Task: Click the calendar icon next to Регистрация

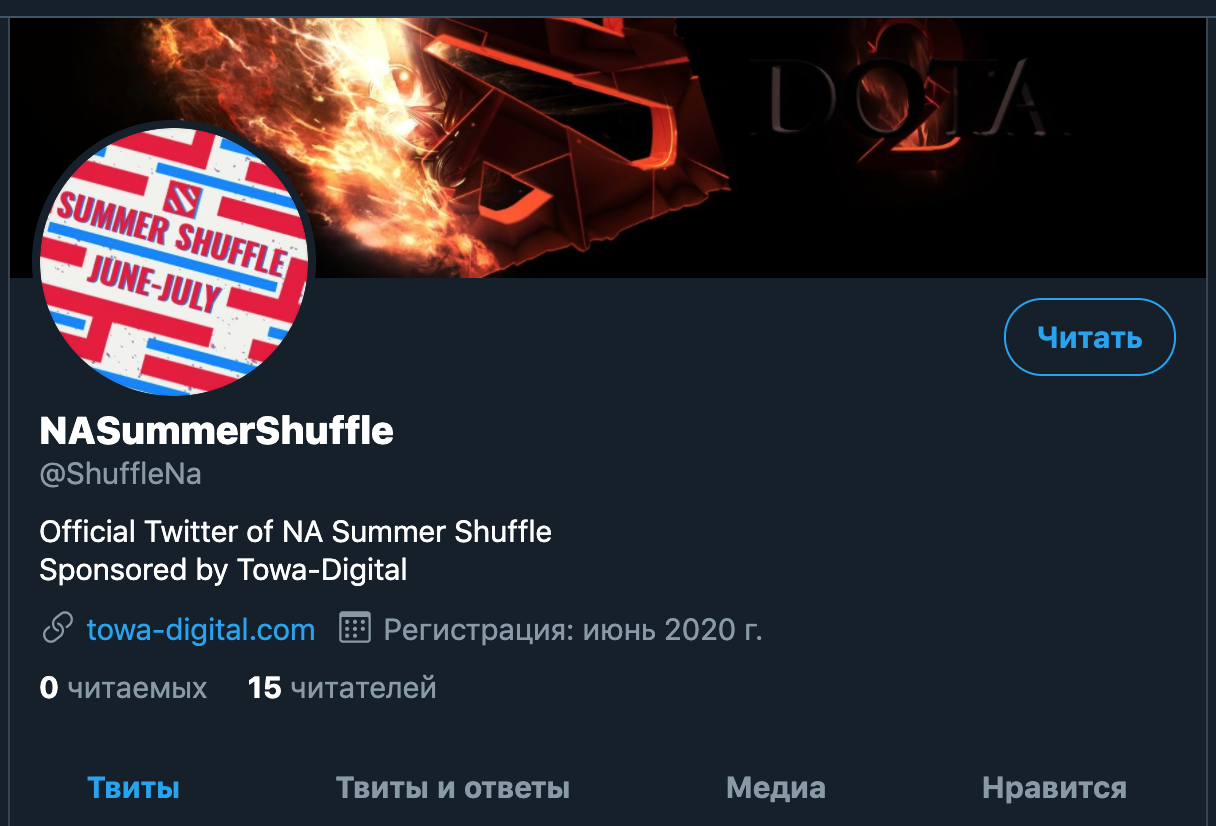Action: (355, 628)
